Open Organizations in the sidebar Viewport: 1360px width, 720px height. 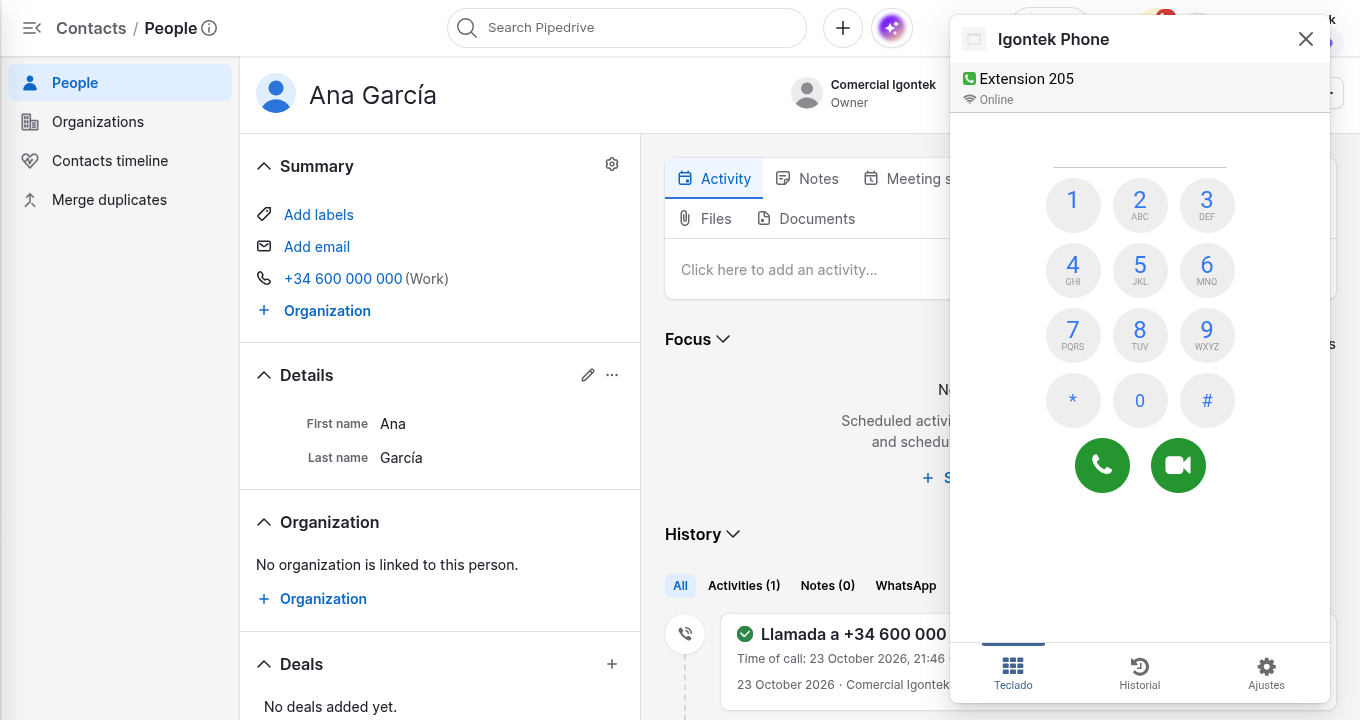click(x=120, y=122)
